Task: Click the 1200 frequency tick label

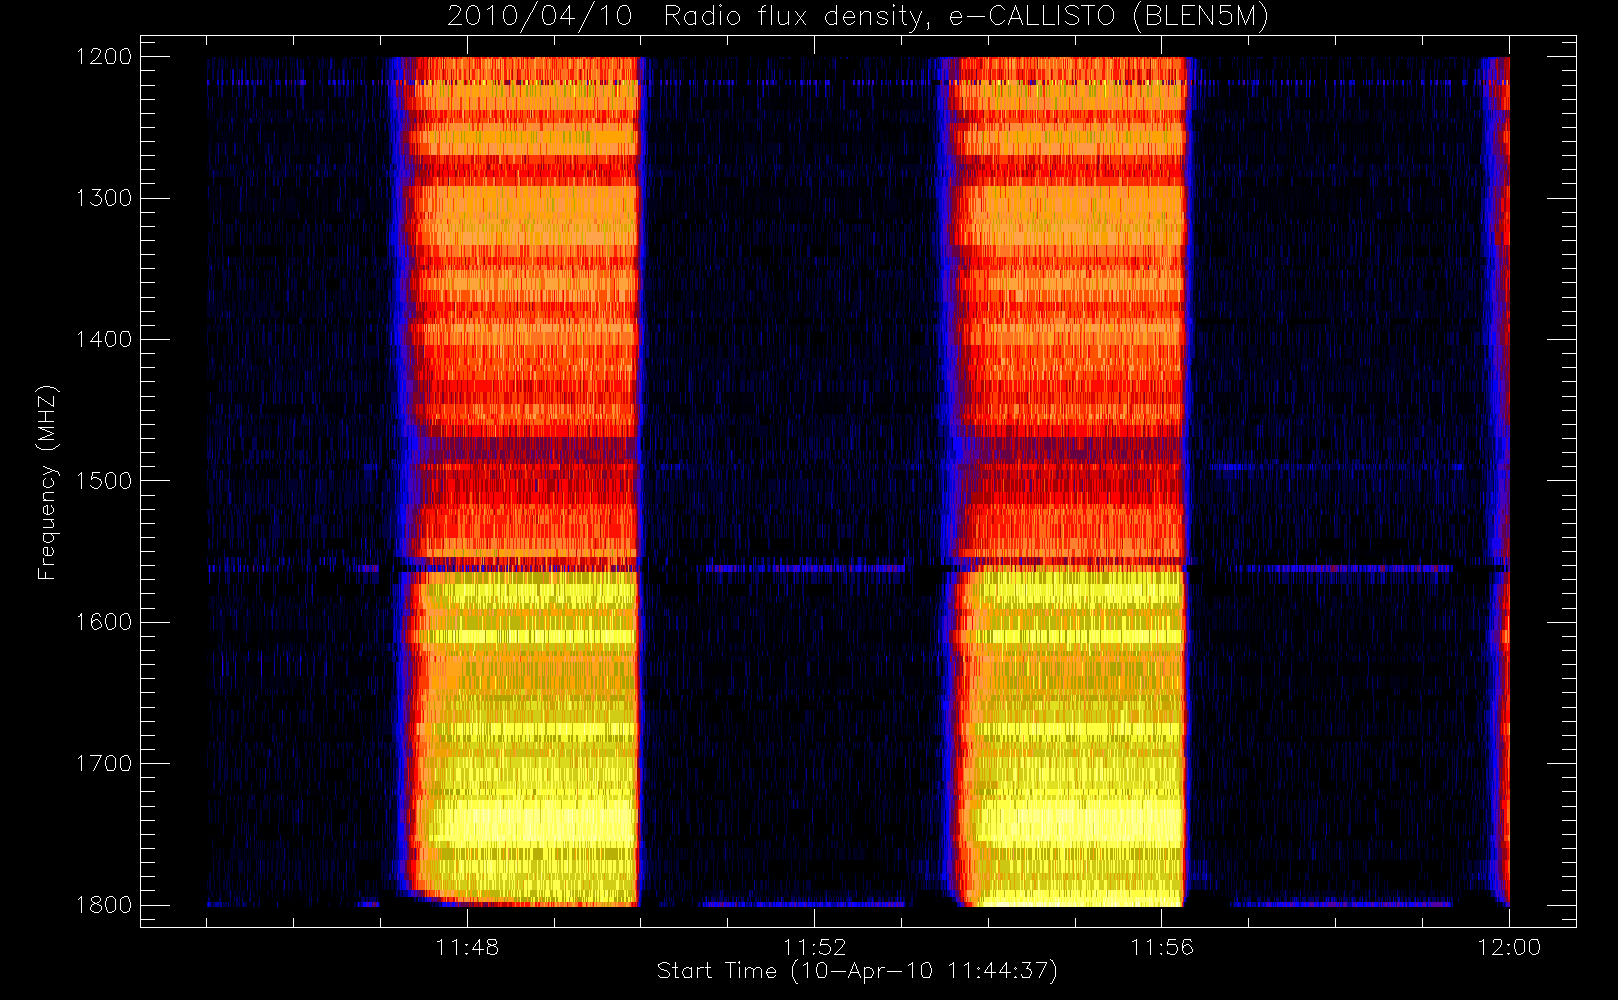Action: [x=104, y=57]
